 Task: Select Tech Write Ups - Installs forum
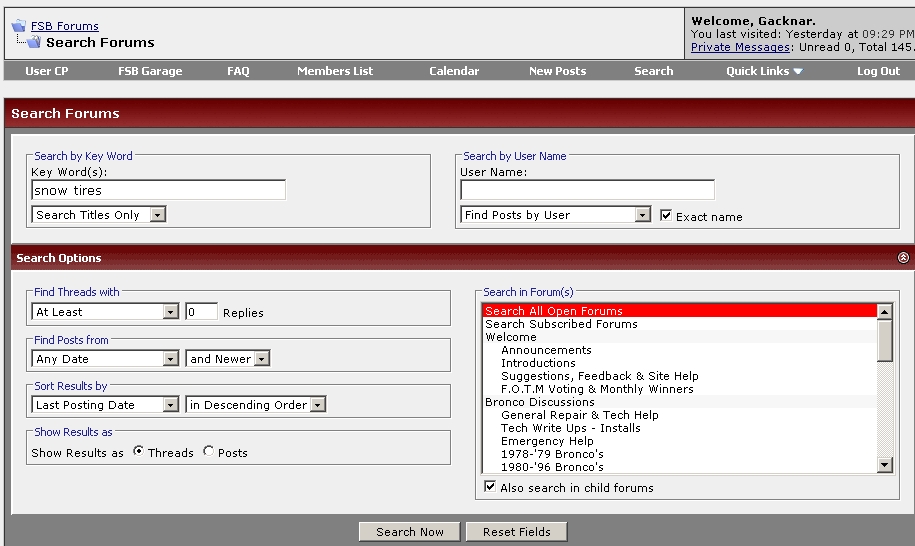tap(680, 428)
